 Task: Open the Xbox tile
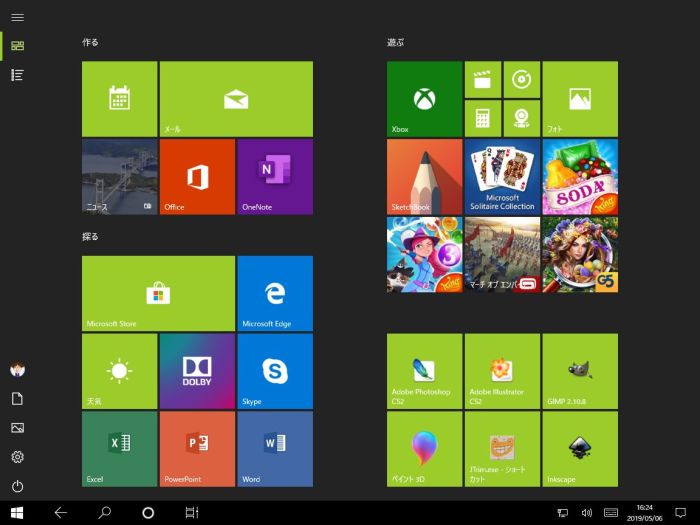424,99
